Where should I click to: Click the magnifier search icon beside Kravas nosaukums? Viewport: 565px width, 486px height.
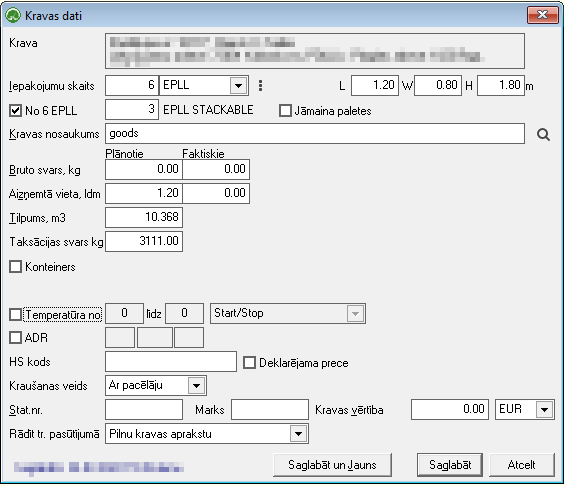(x=543, y=134)
